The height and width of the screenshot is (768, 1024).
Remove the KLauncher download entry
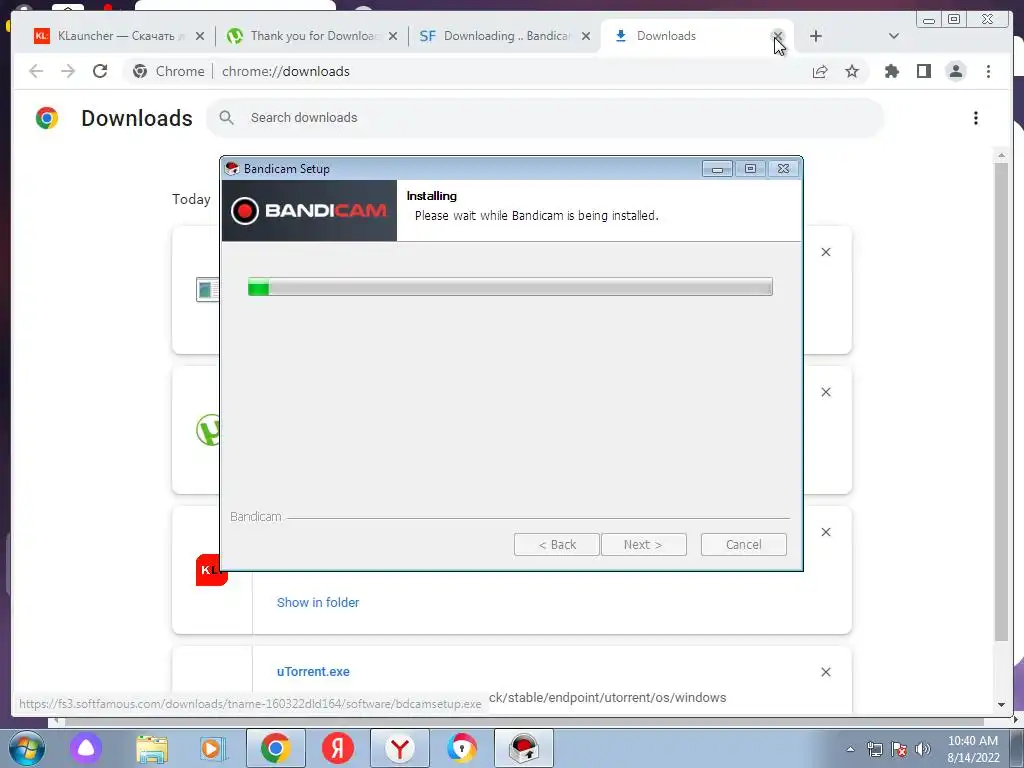(825, 532)
